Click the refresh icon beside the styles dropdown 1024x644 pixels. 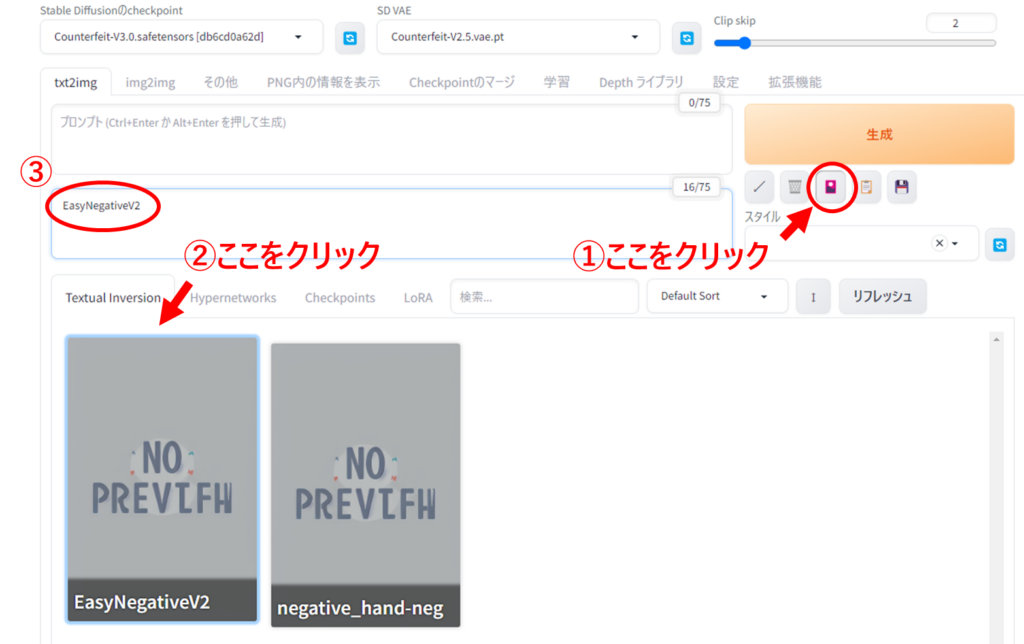[x=999, y=244]
